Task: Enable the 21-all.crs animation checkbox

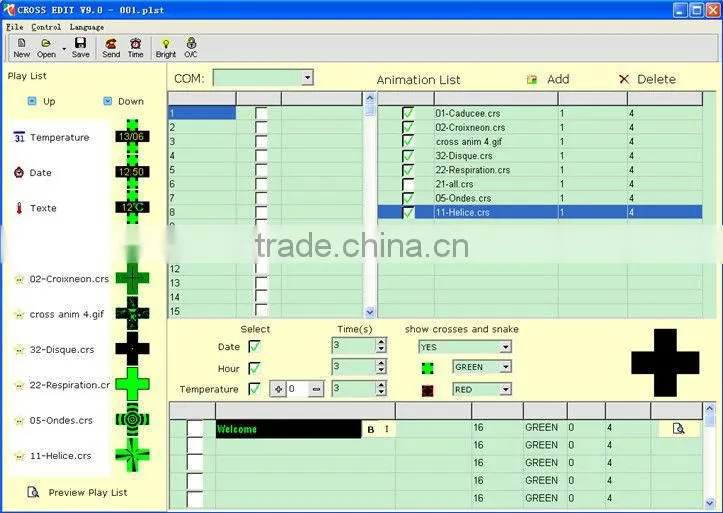Action: pyautogui.click(x=408, y=184)
